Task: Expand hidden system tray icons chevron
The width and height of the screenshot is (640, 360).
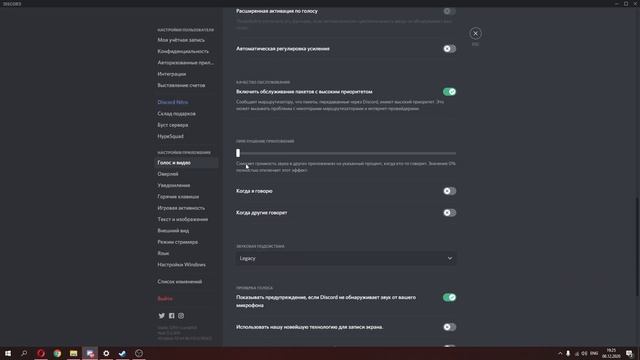Action: (560, 353)
